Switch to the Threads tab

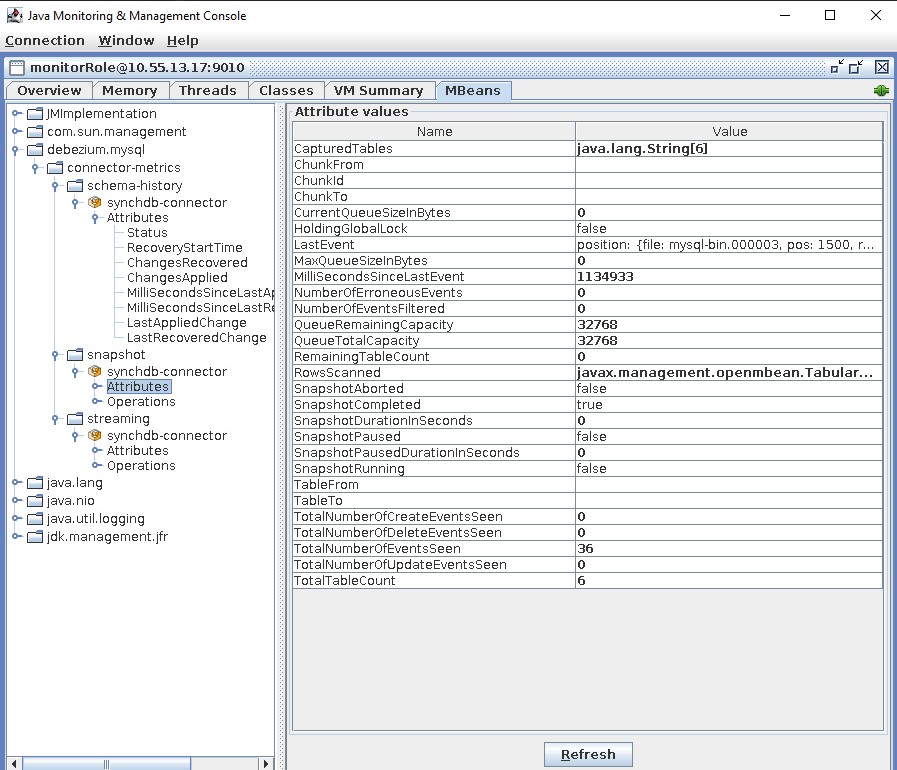207,90
